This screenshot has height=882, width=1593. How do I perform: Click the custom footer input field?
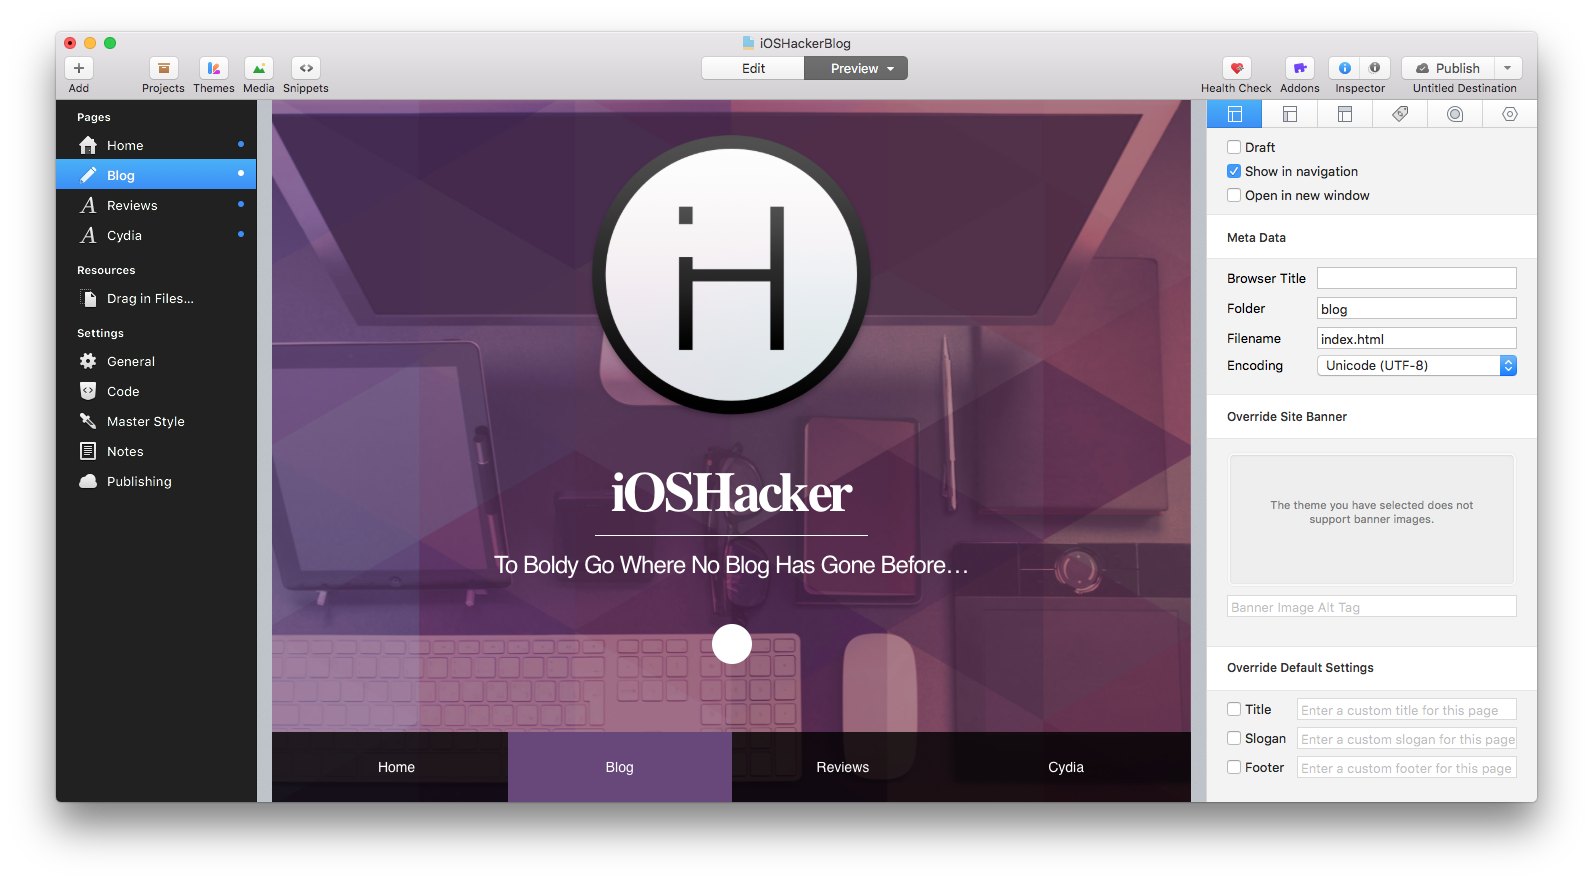coord(1407,767)
